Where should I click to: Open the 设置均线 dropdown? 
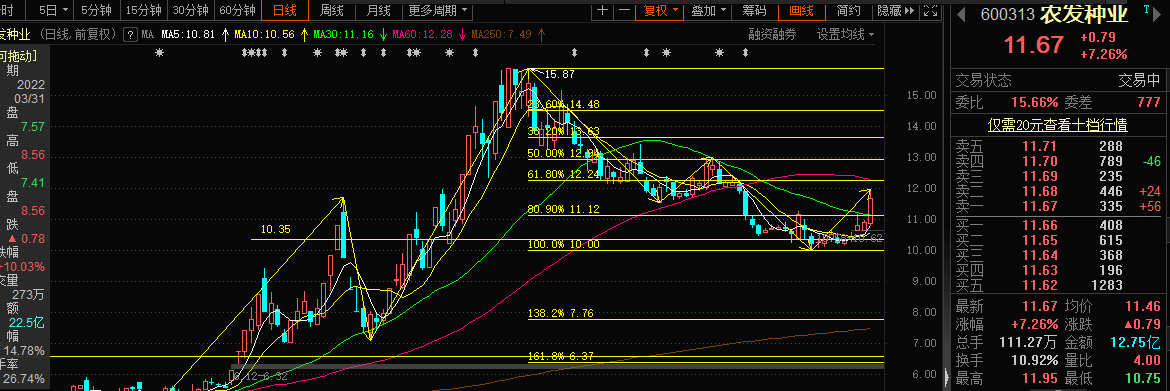(x=845, y=34)
